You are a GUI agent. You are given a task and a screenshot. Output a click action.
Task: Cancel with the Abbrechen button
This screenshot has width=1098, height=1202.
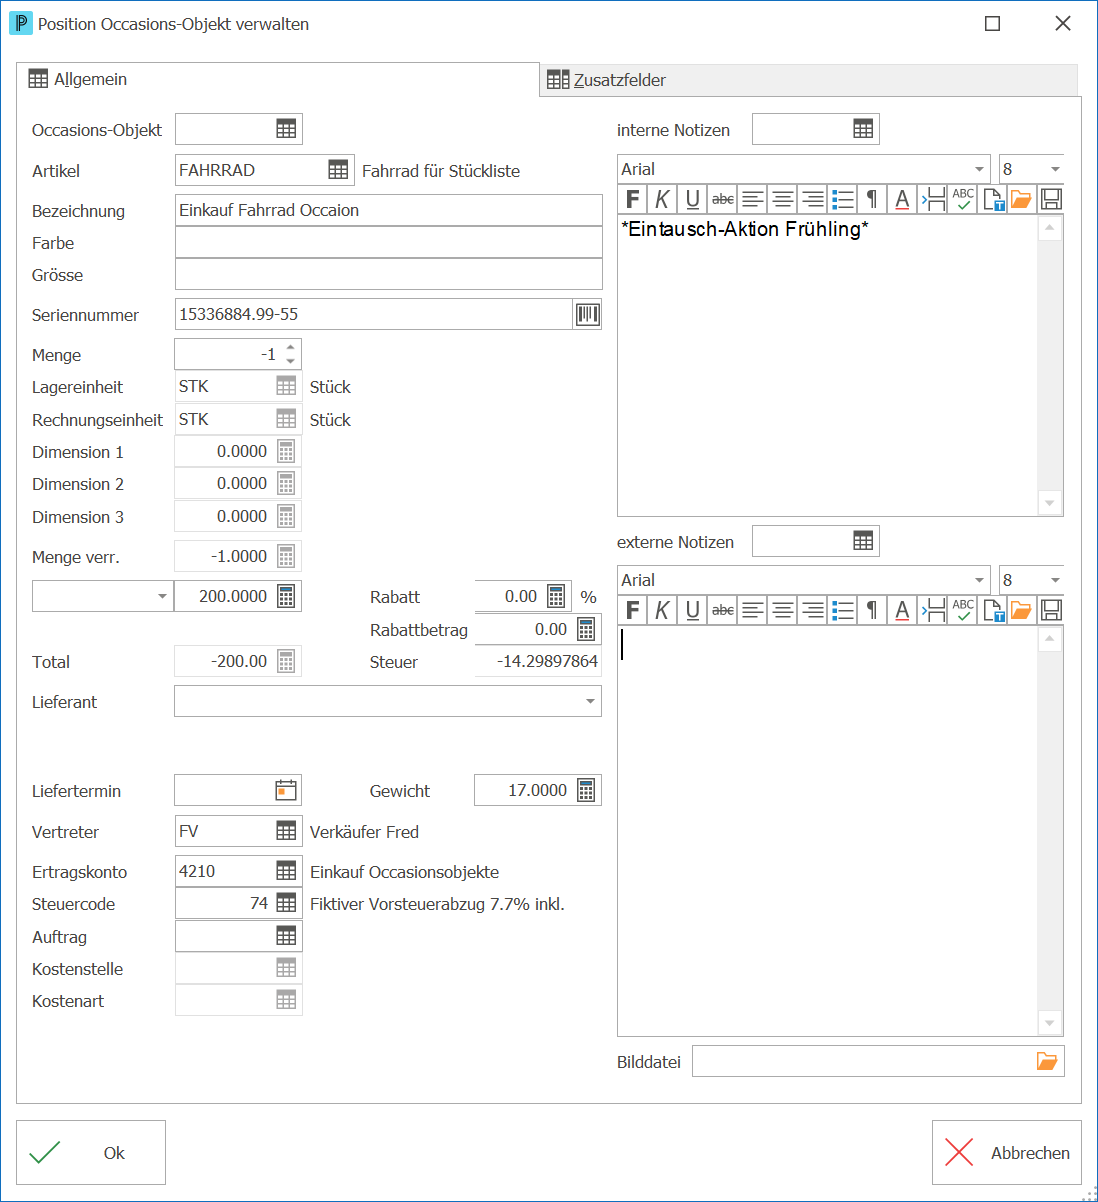click(1007, 1153)
